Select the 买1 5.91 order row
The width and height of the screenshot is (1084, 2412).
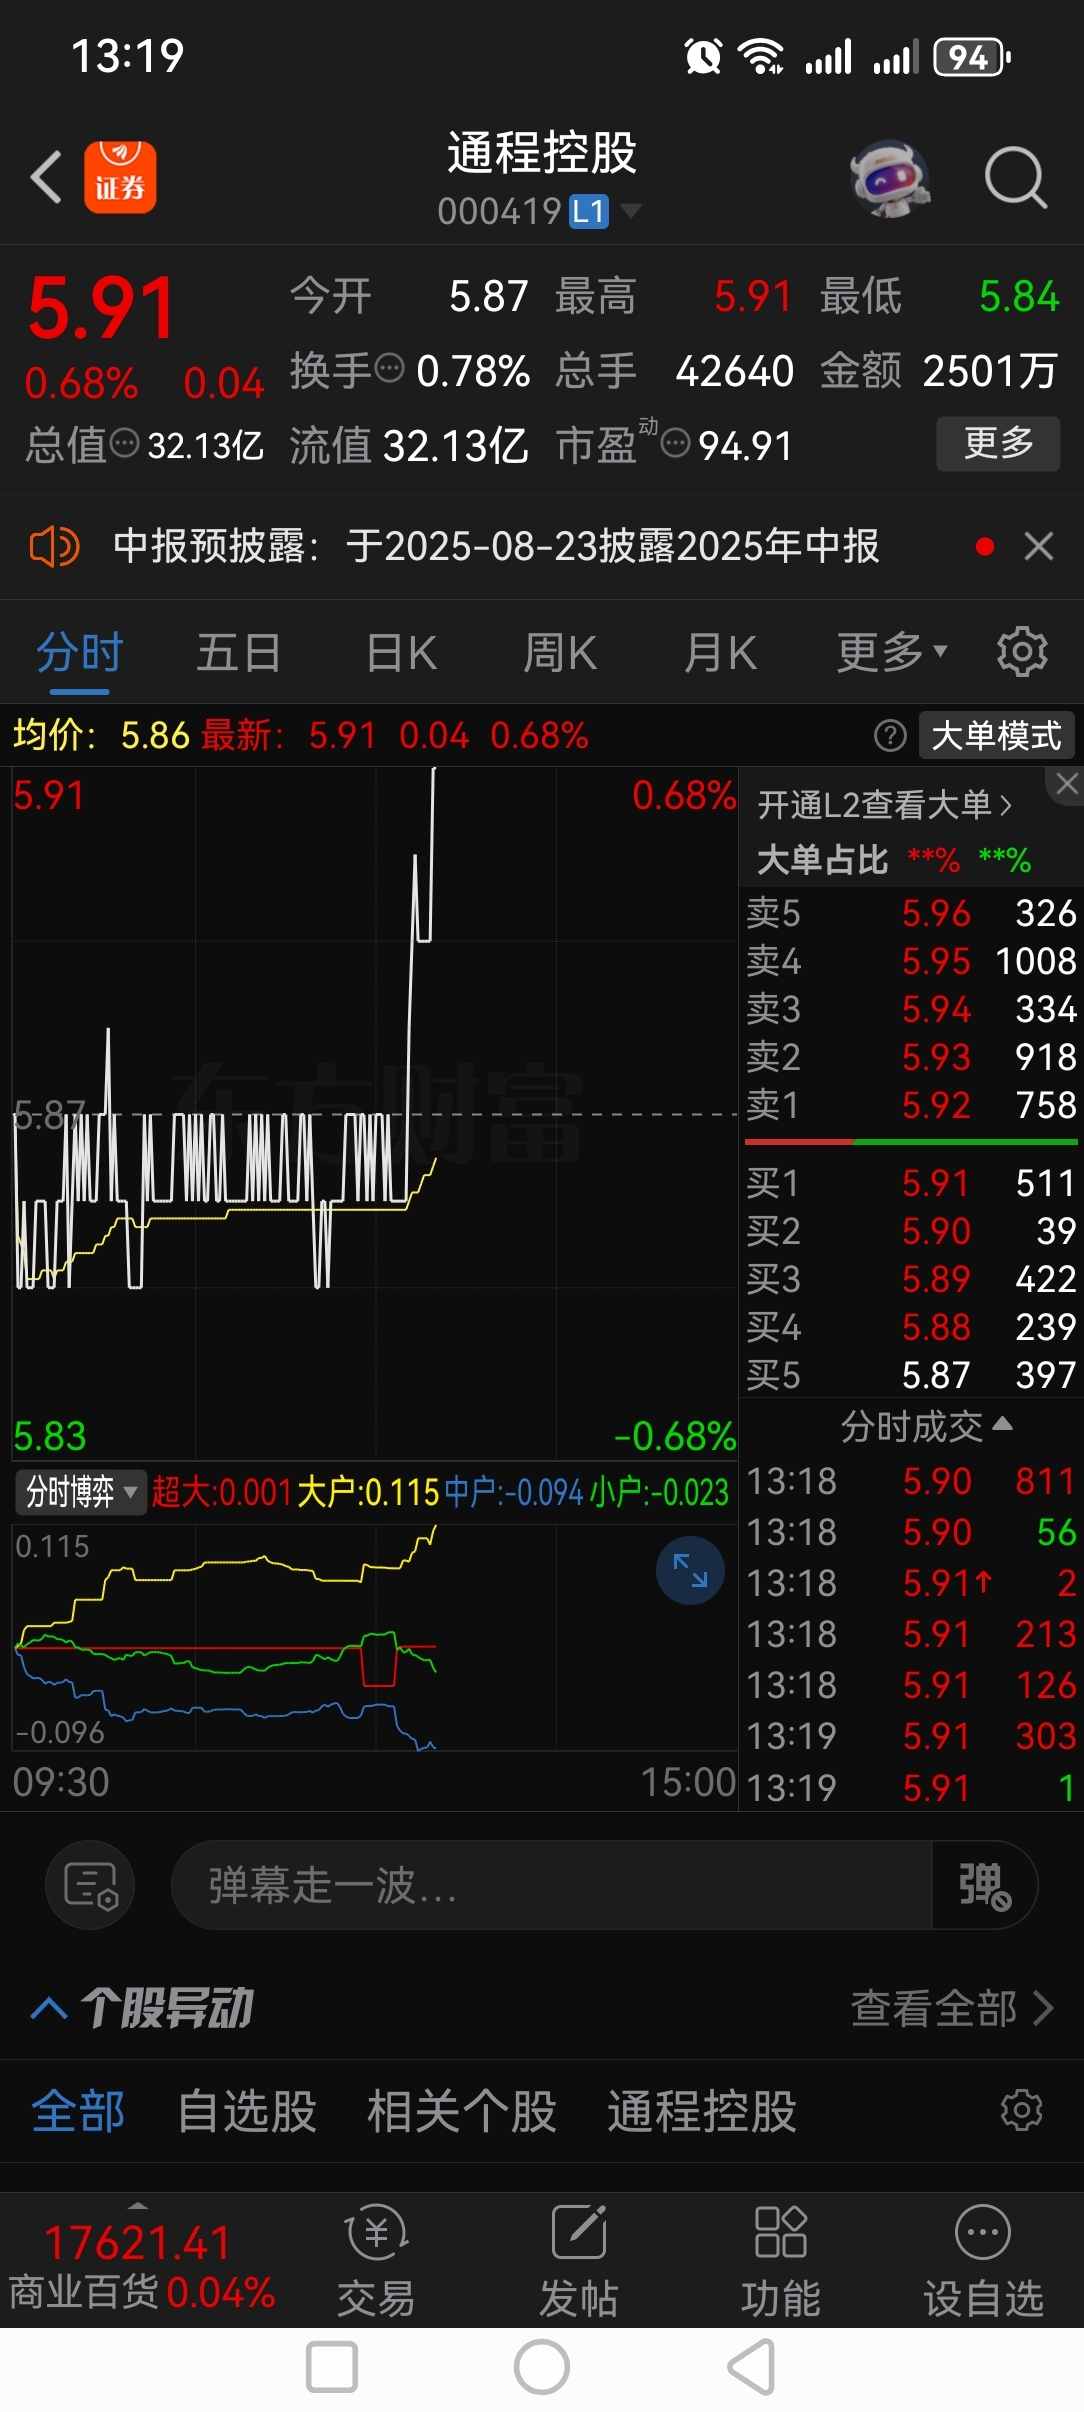click(x=911, y=1183)
